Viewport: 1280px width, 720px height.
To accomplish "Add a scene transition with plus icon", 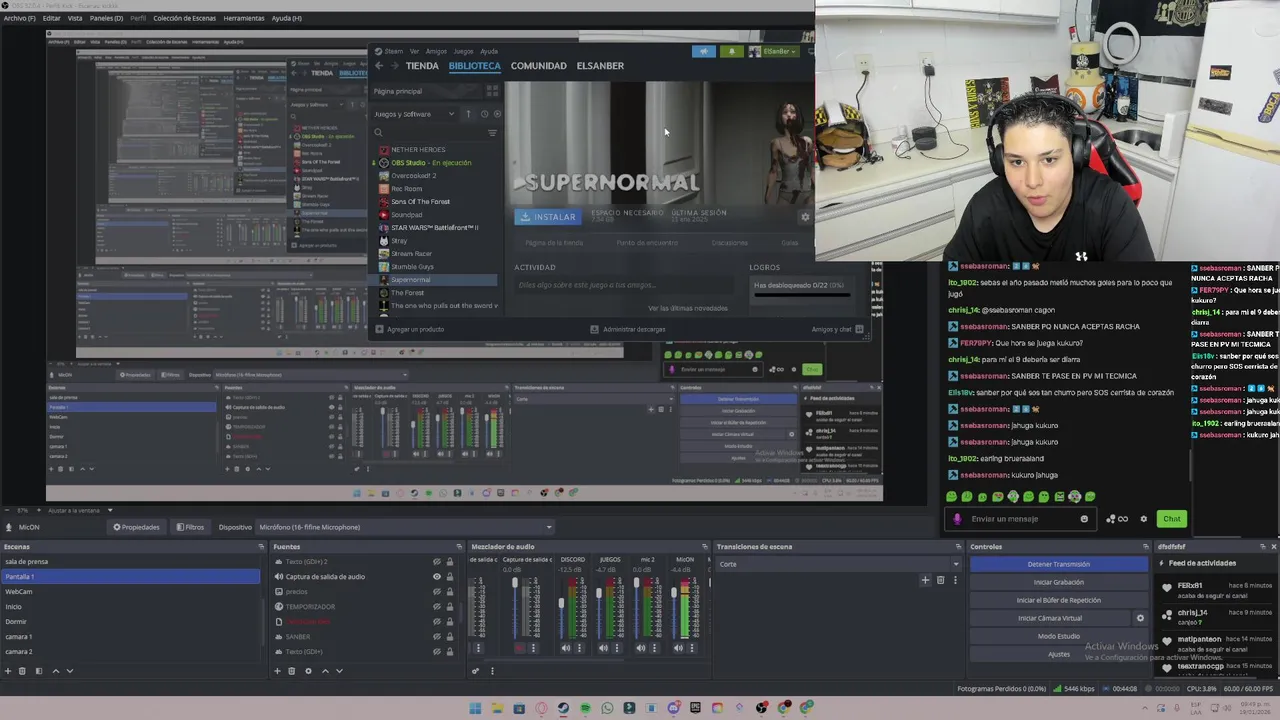I will click(925, 580).
